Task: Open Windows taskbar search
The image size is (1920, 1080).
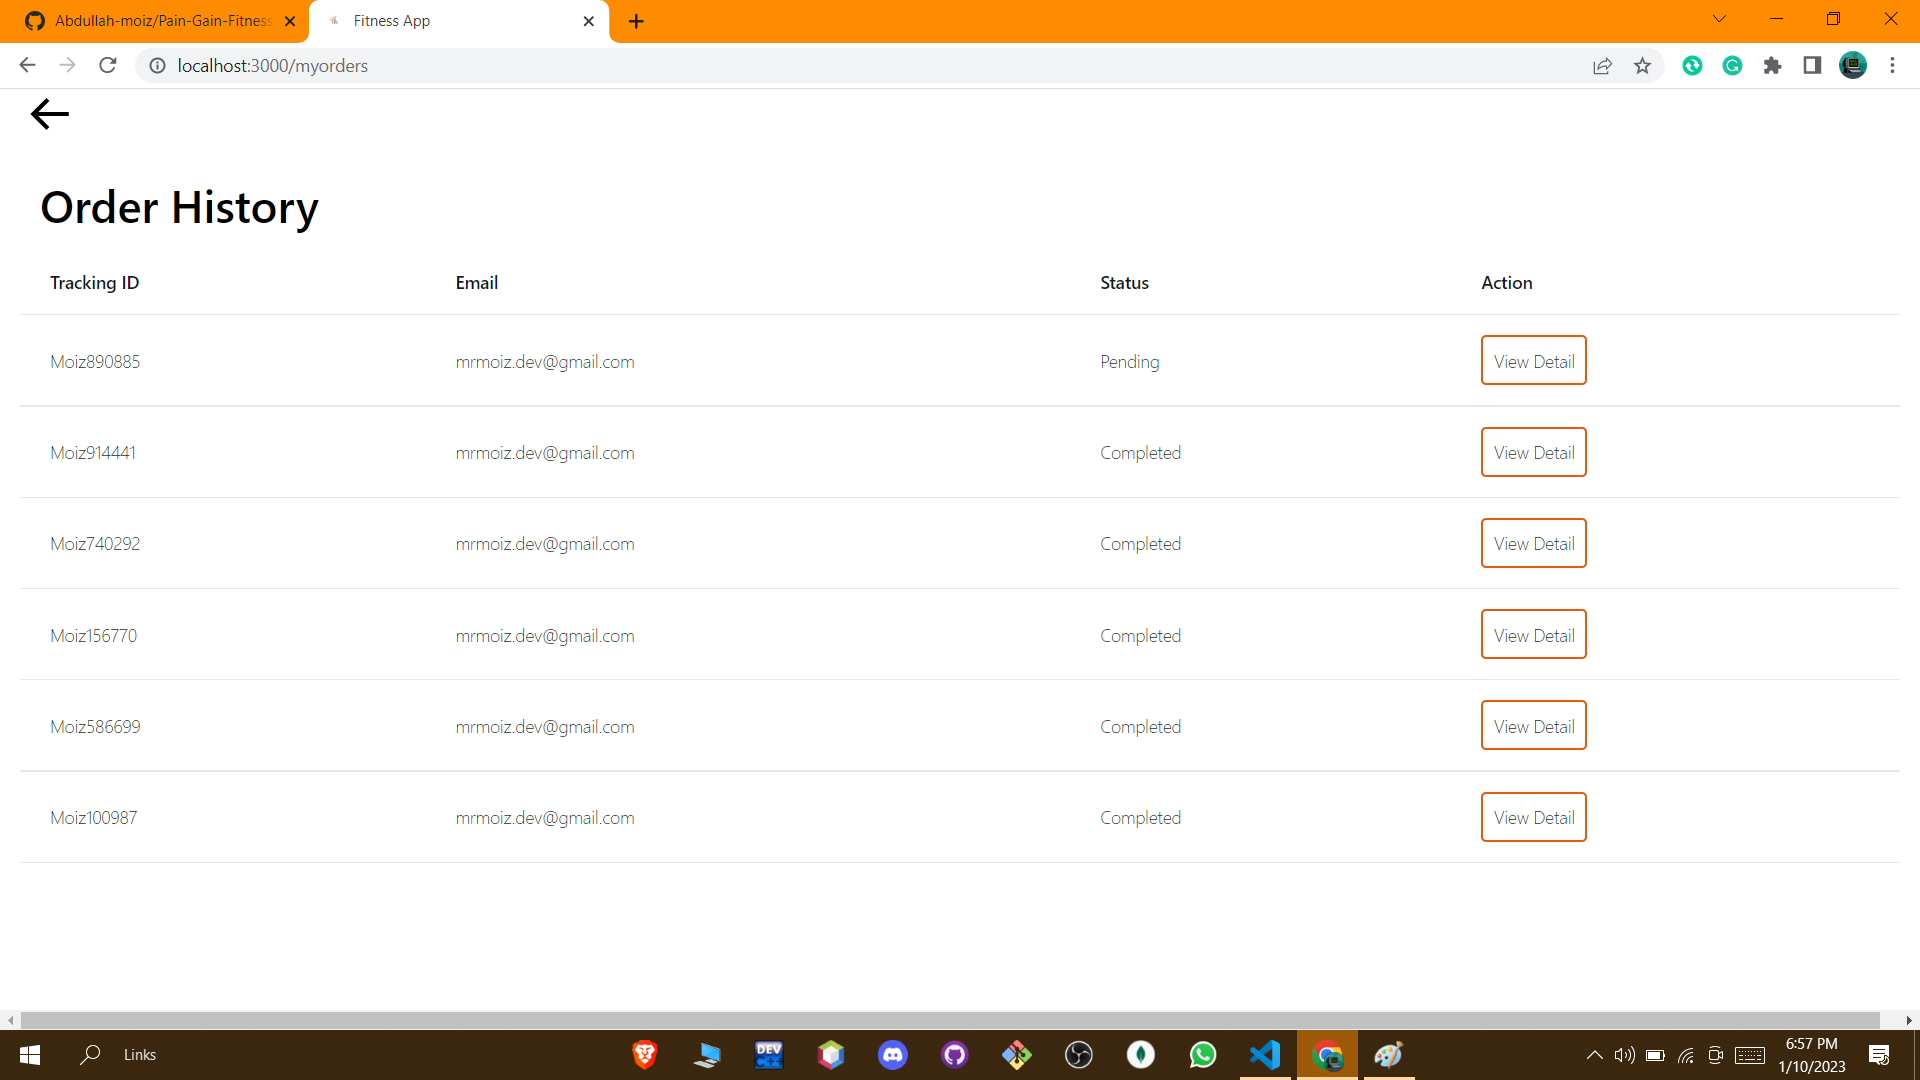Action: [90, 1055]
